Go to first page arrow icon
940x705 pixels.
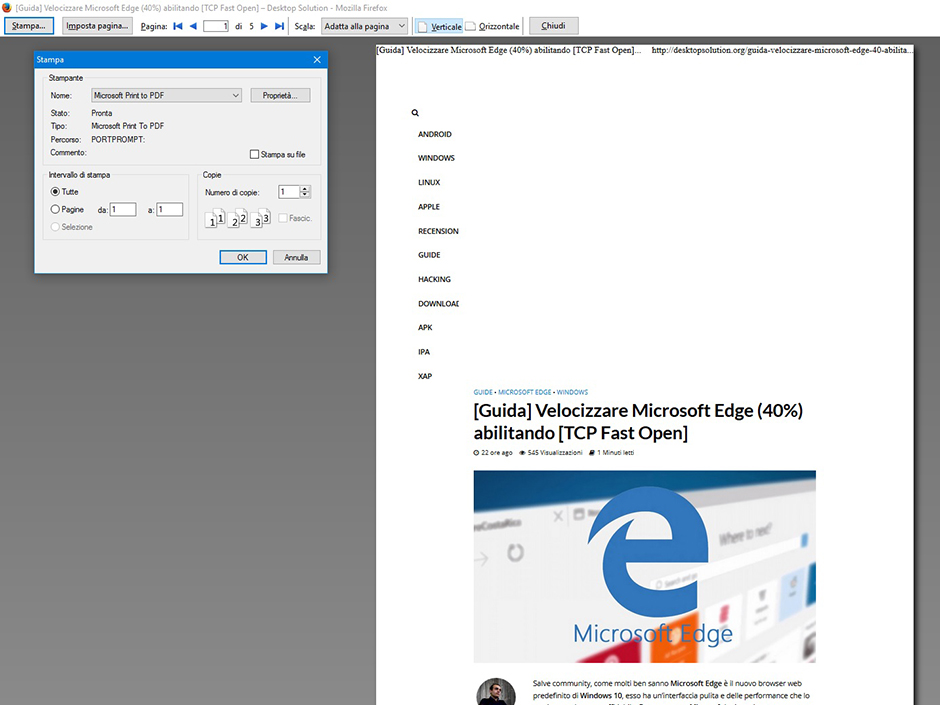point(177,26)
